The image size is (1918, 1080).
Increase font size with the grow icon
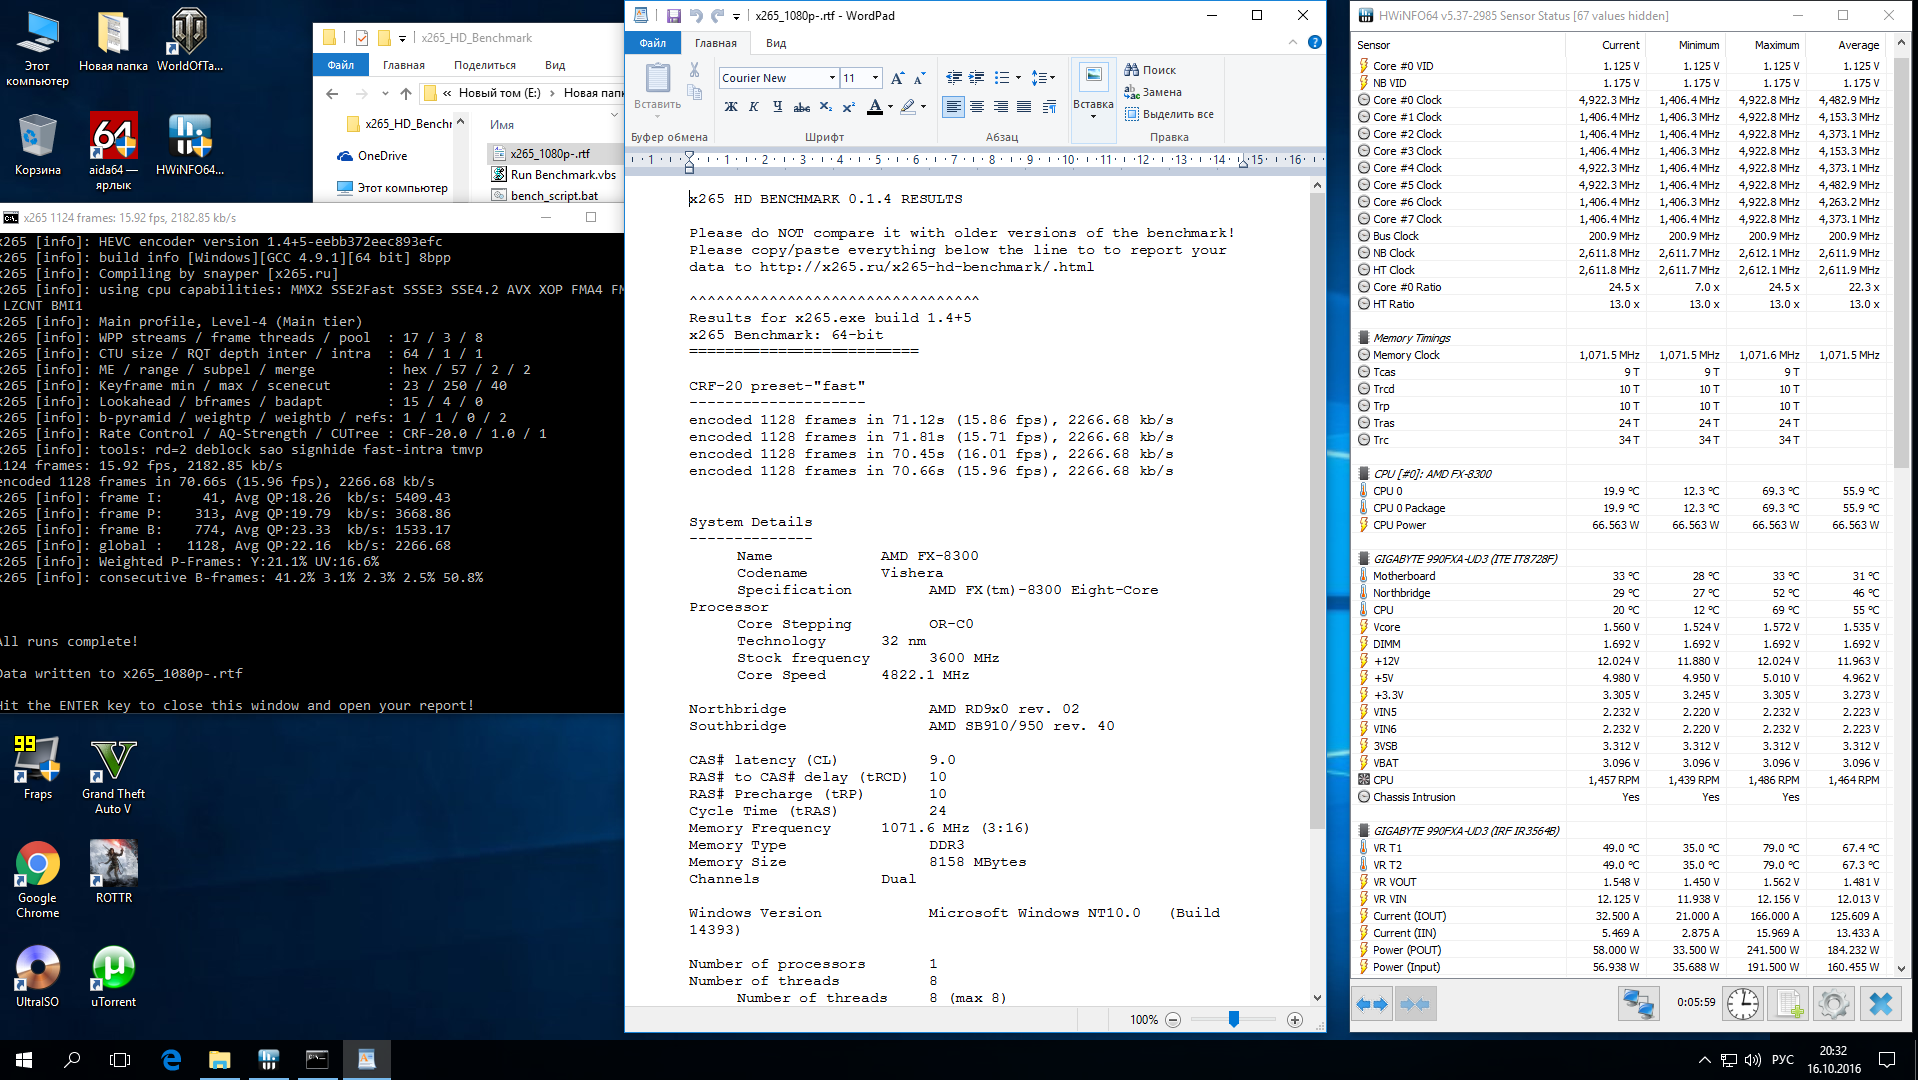pos(897,78)
